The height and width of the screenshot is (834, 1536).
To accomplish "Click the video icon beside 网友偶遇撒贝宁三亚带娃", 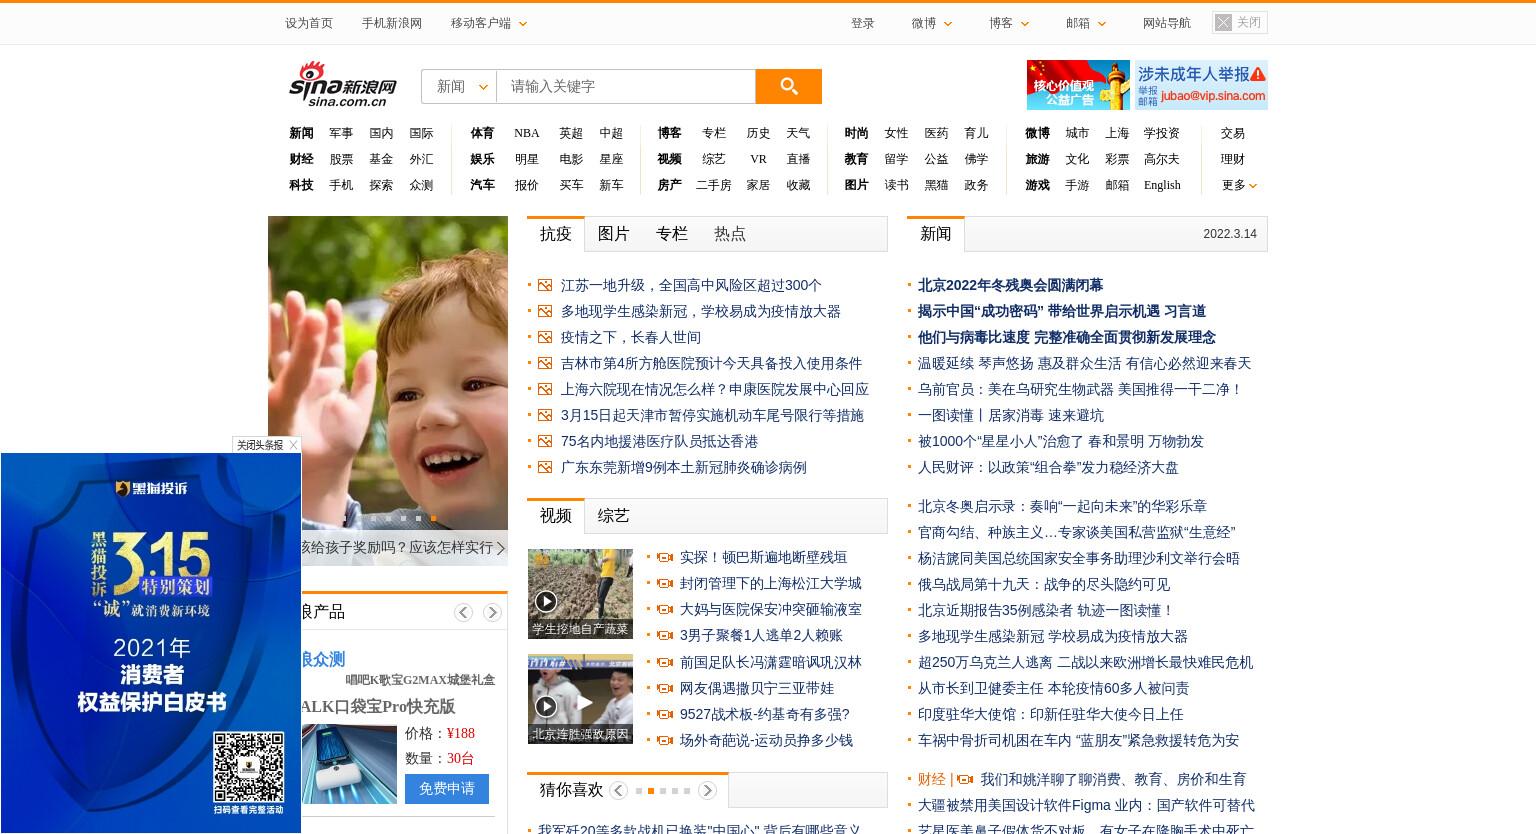I will (665, 688).
